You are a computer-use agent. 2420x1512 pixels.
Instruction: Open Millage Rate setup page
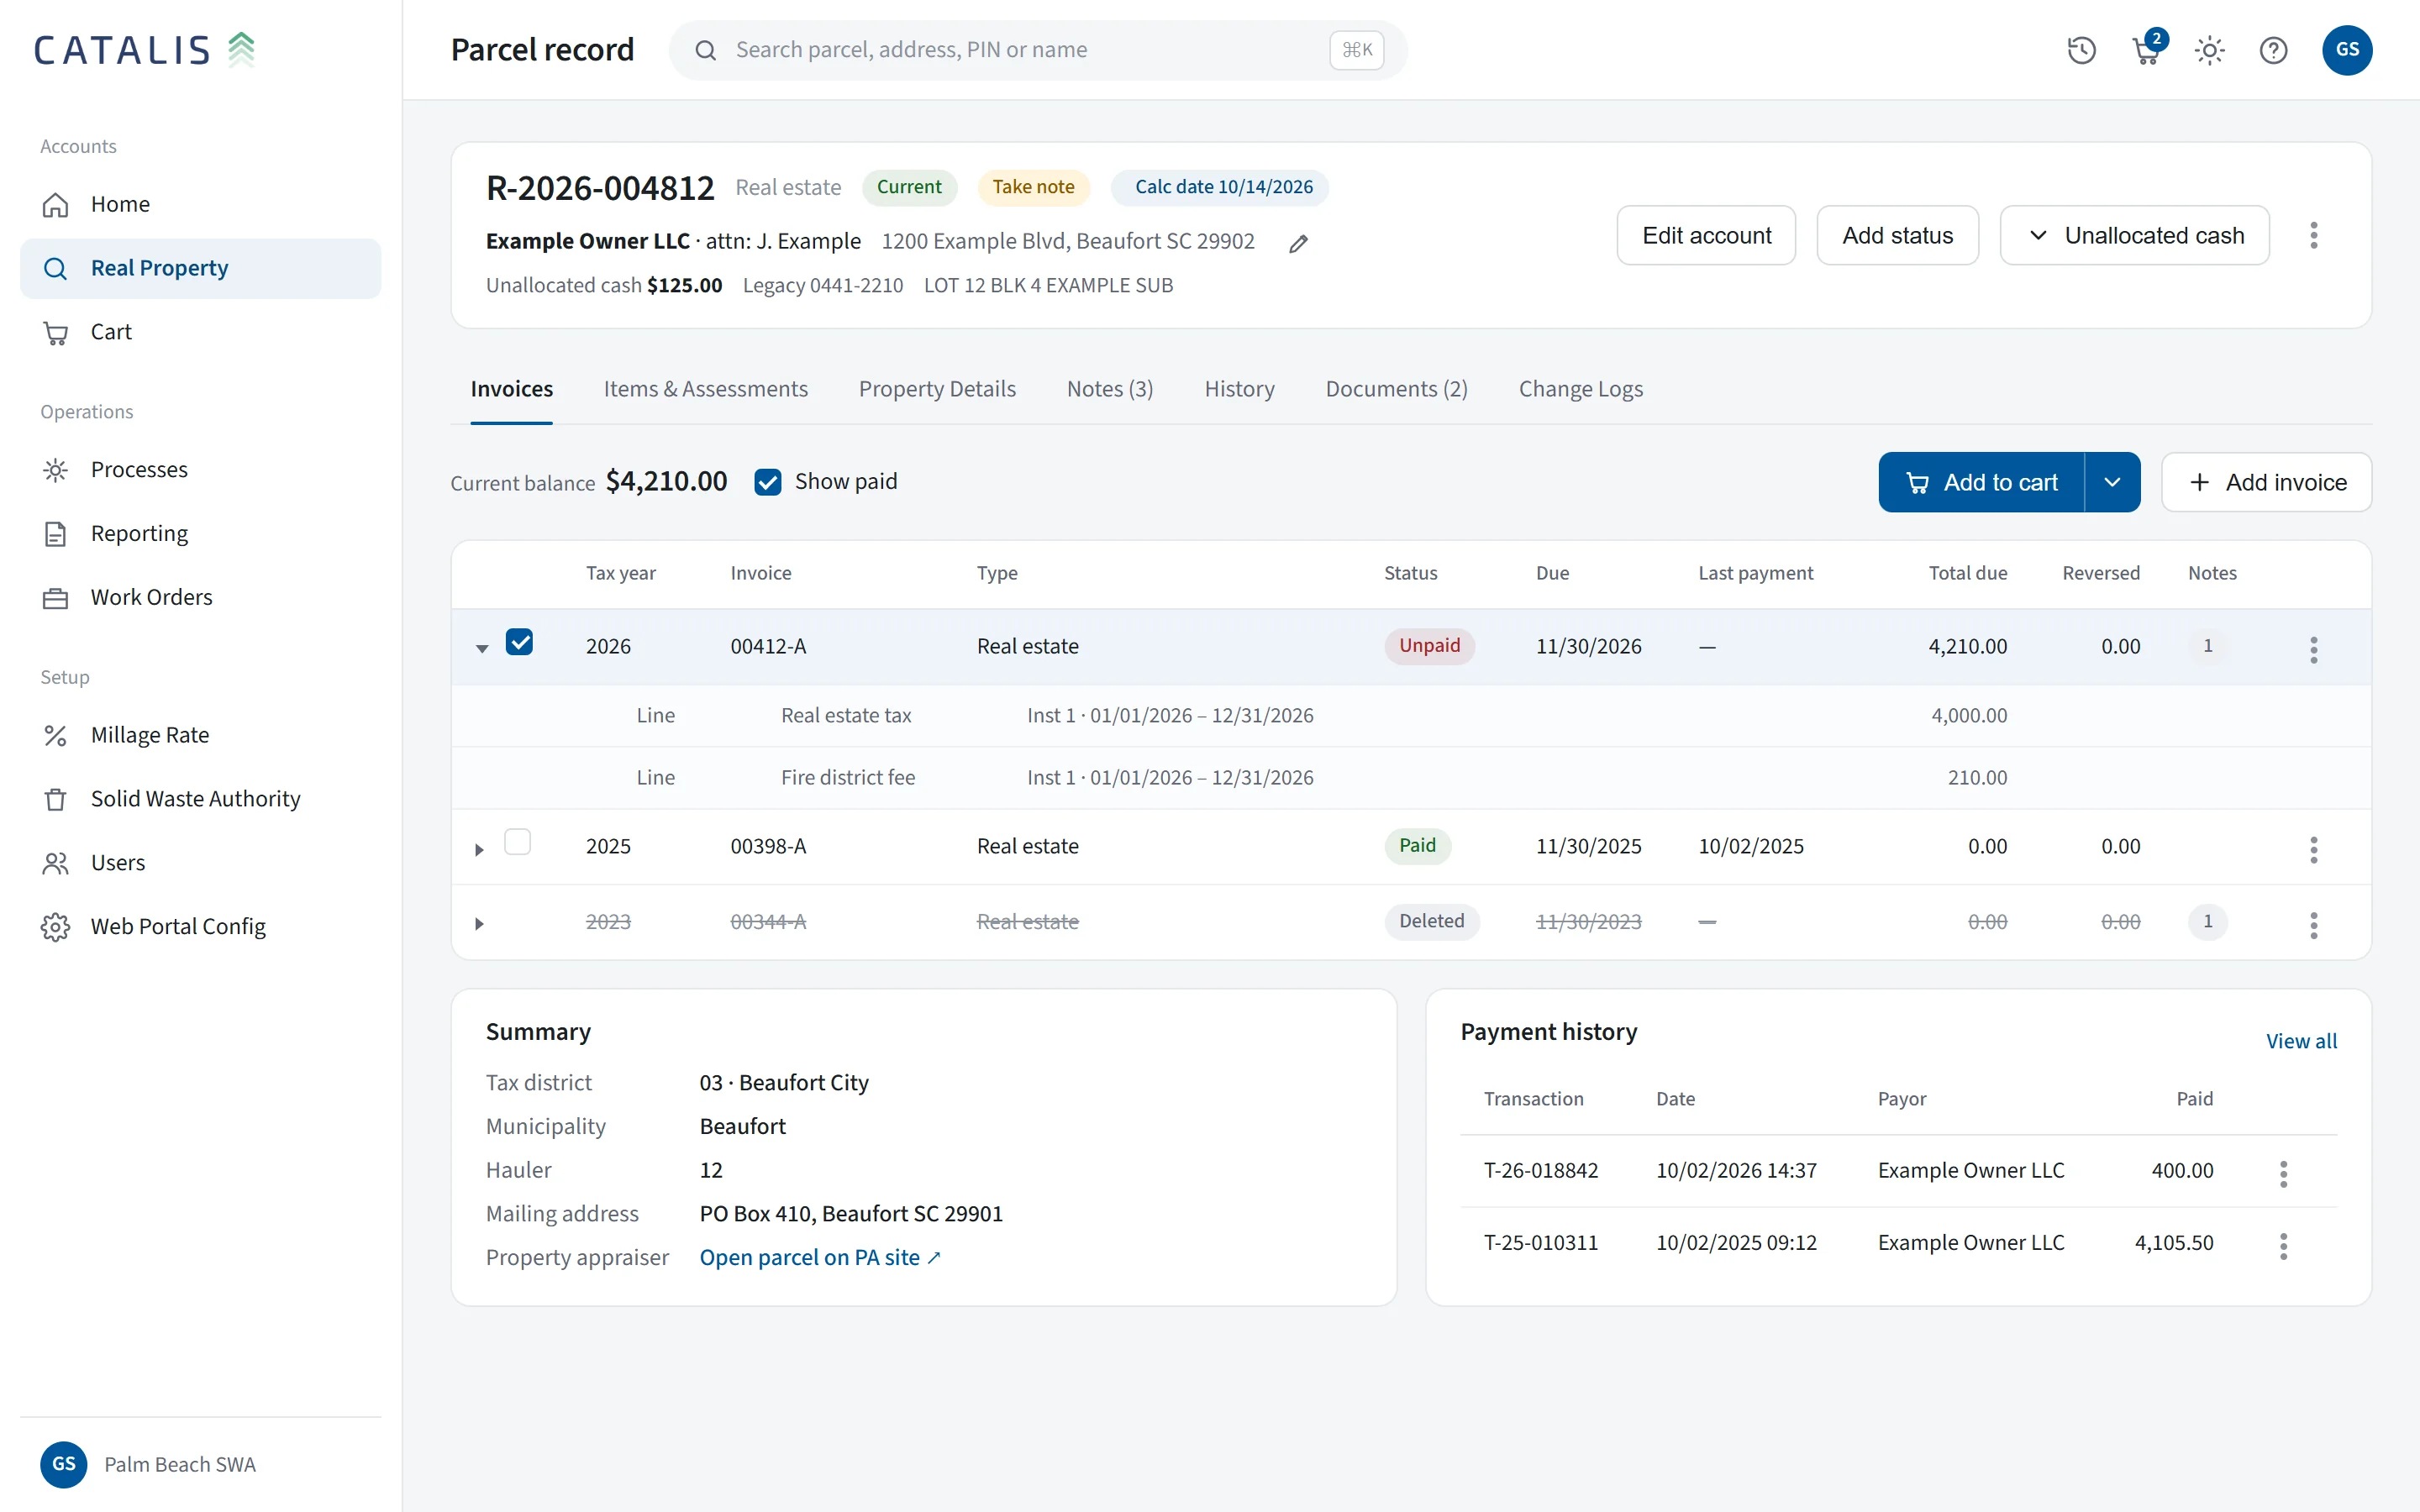200,735
